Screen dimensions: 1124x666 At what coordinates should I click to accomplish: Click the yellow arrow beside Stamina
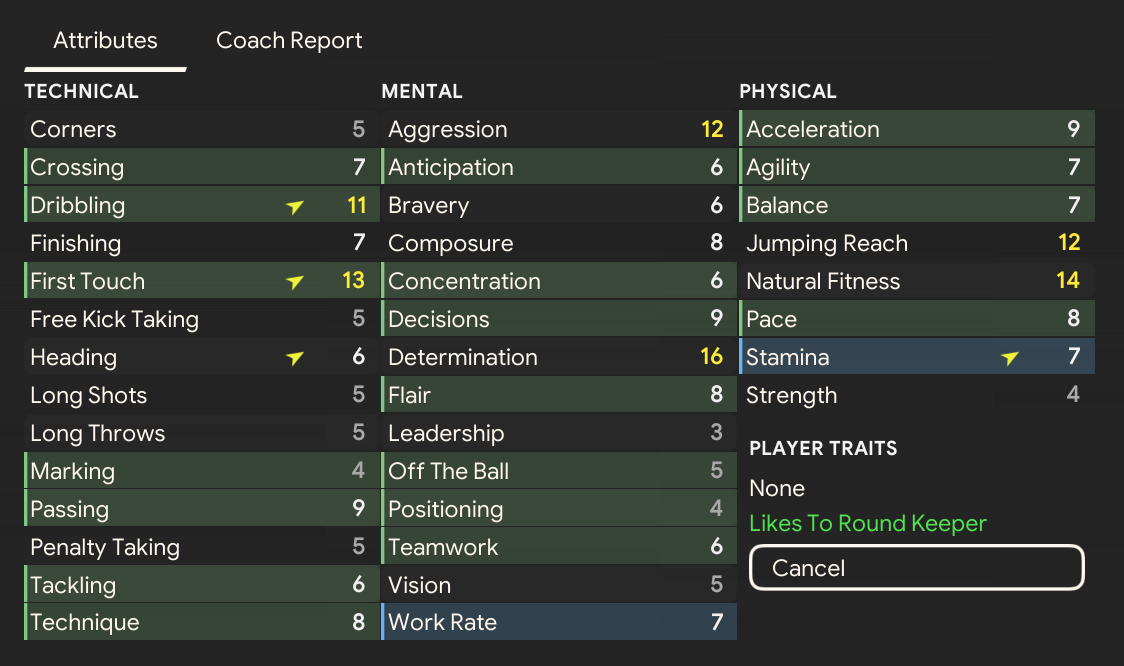[1010, 358]
